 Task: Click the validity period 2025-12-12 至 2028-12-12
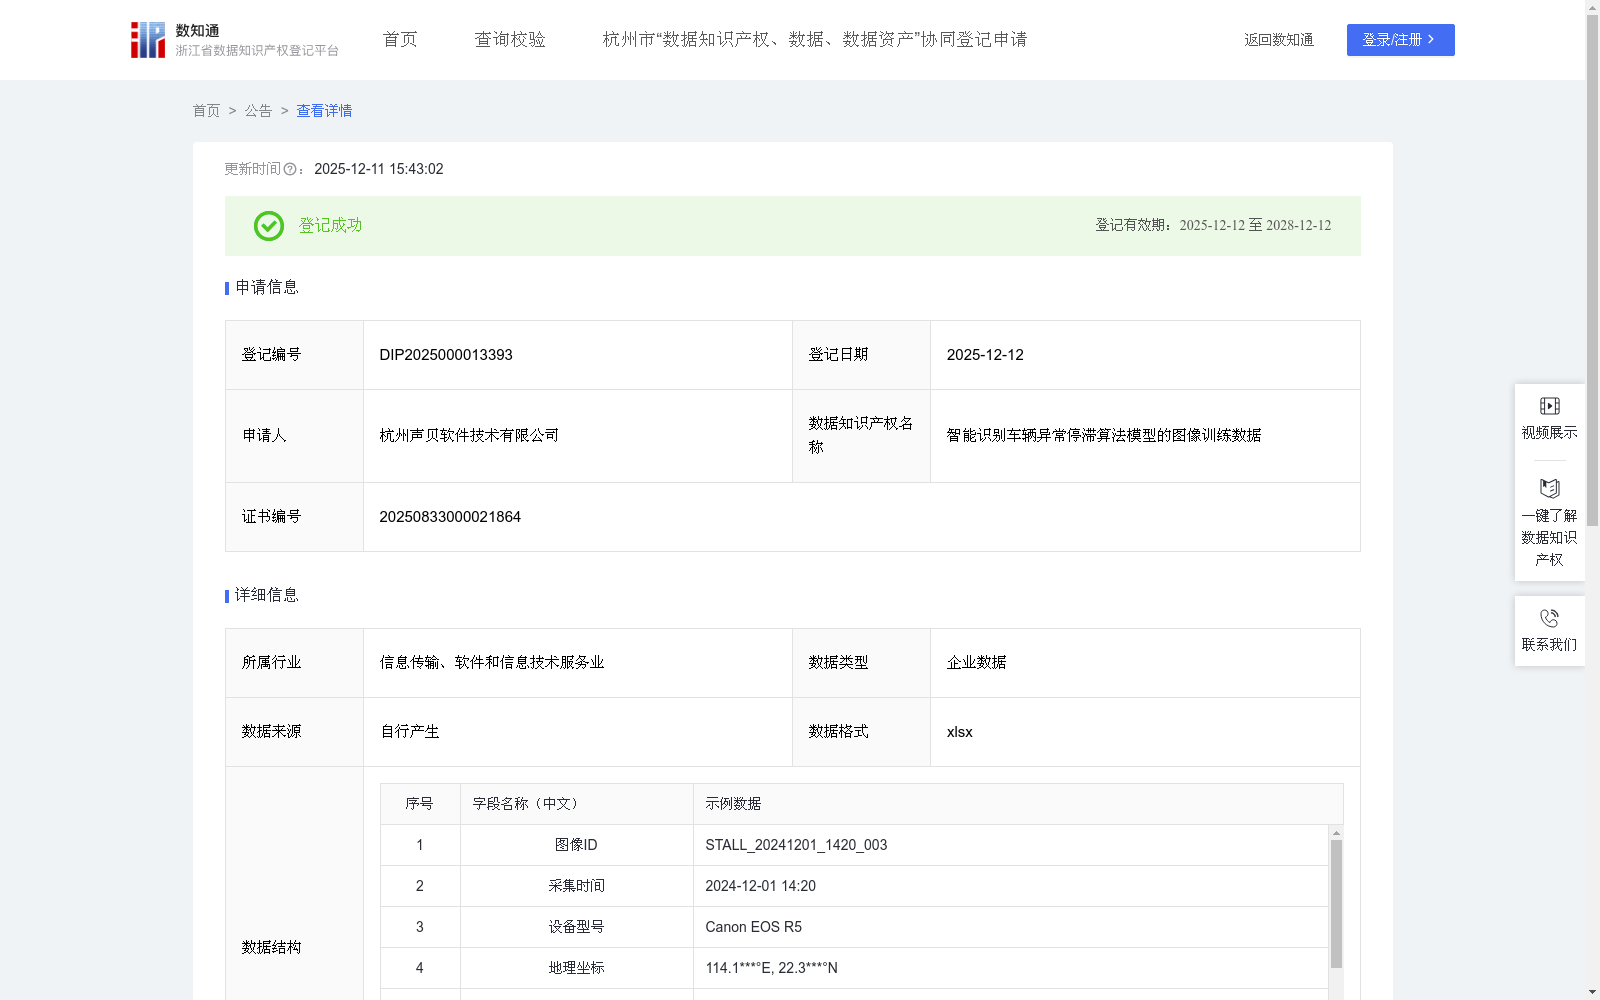(x=1255, y=225)
